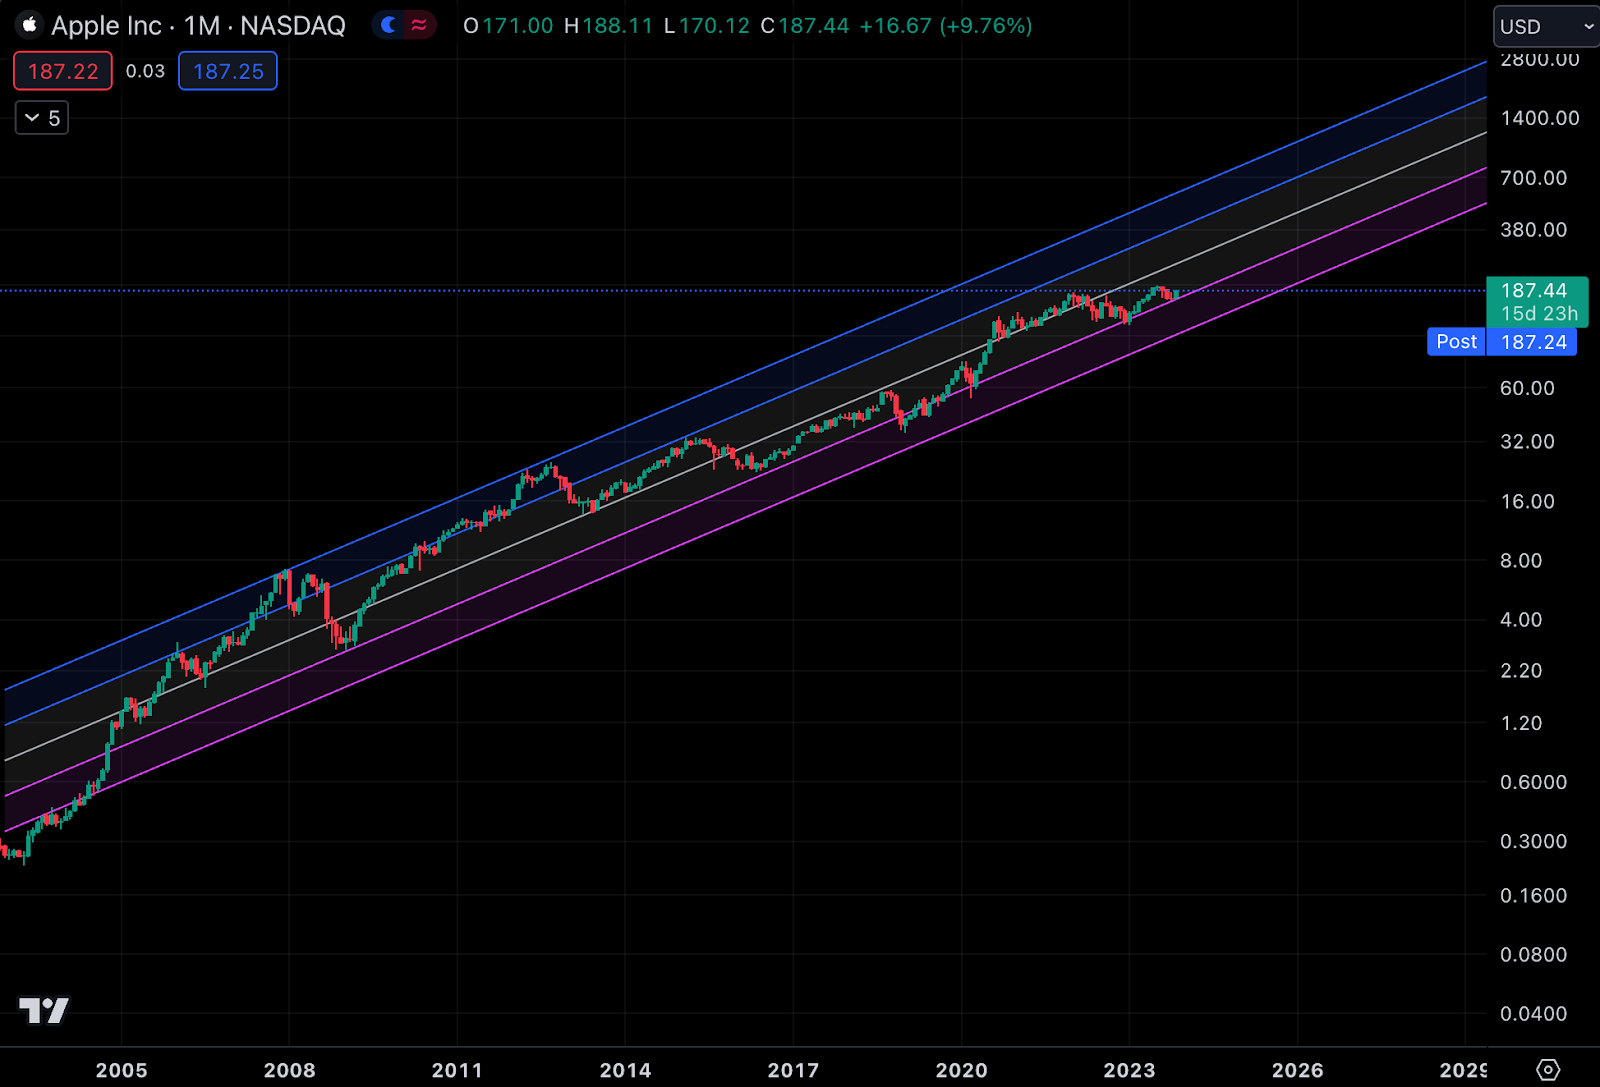Viewport: 1600px width, 1087px height.
Task: Click the Post market label
Action: click(x=1457, y=342)
